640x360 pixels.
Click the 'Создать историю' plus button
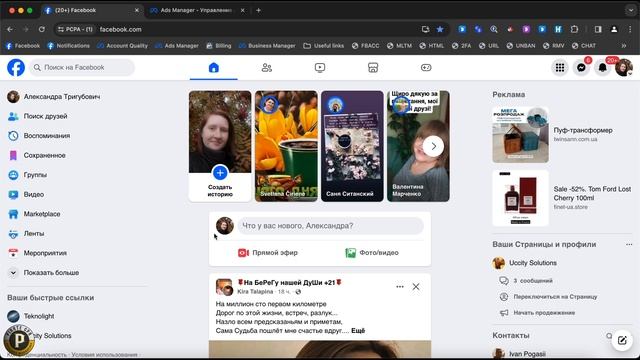(x=220, y=173)
